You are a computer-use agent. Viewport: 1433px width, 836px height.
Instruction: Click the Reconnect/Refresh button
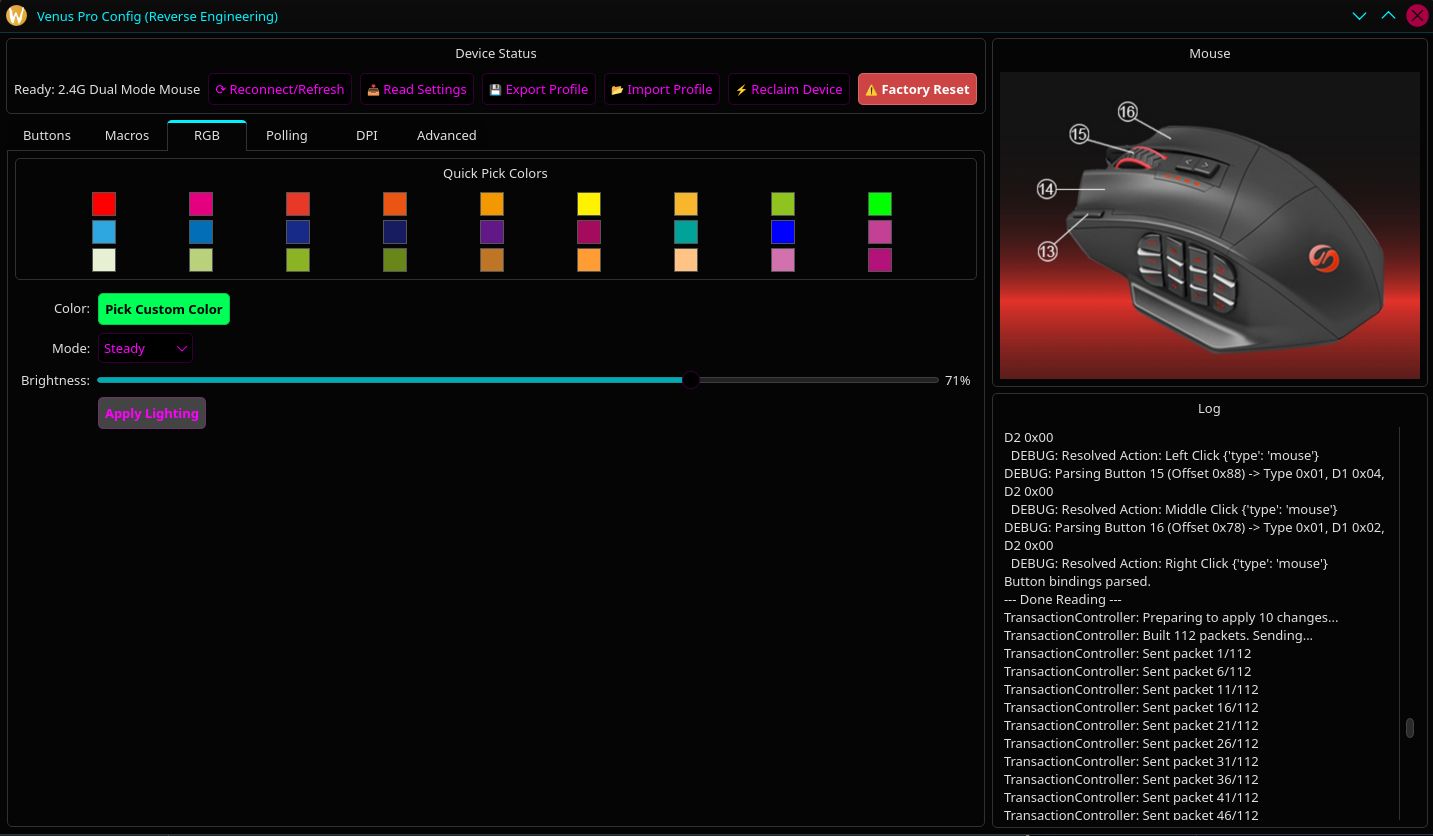point(280,89)
